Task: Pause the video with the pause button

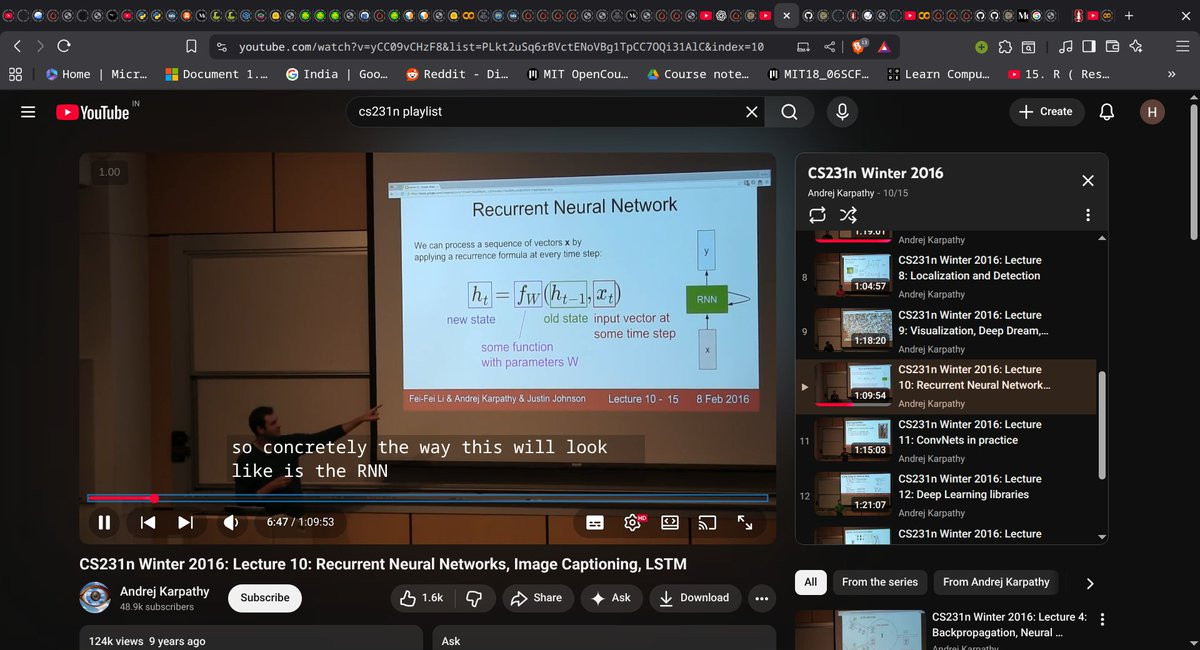Action: [x=104, y=522]
